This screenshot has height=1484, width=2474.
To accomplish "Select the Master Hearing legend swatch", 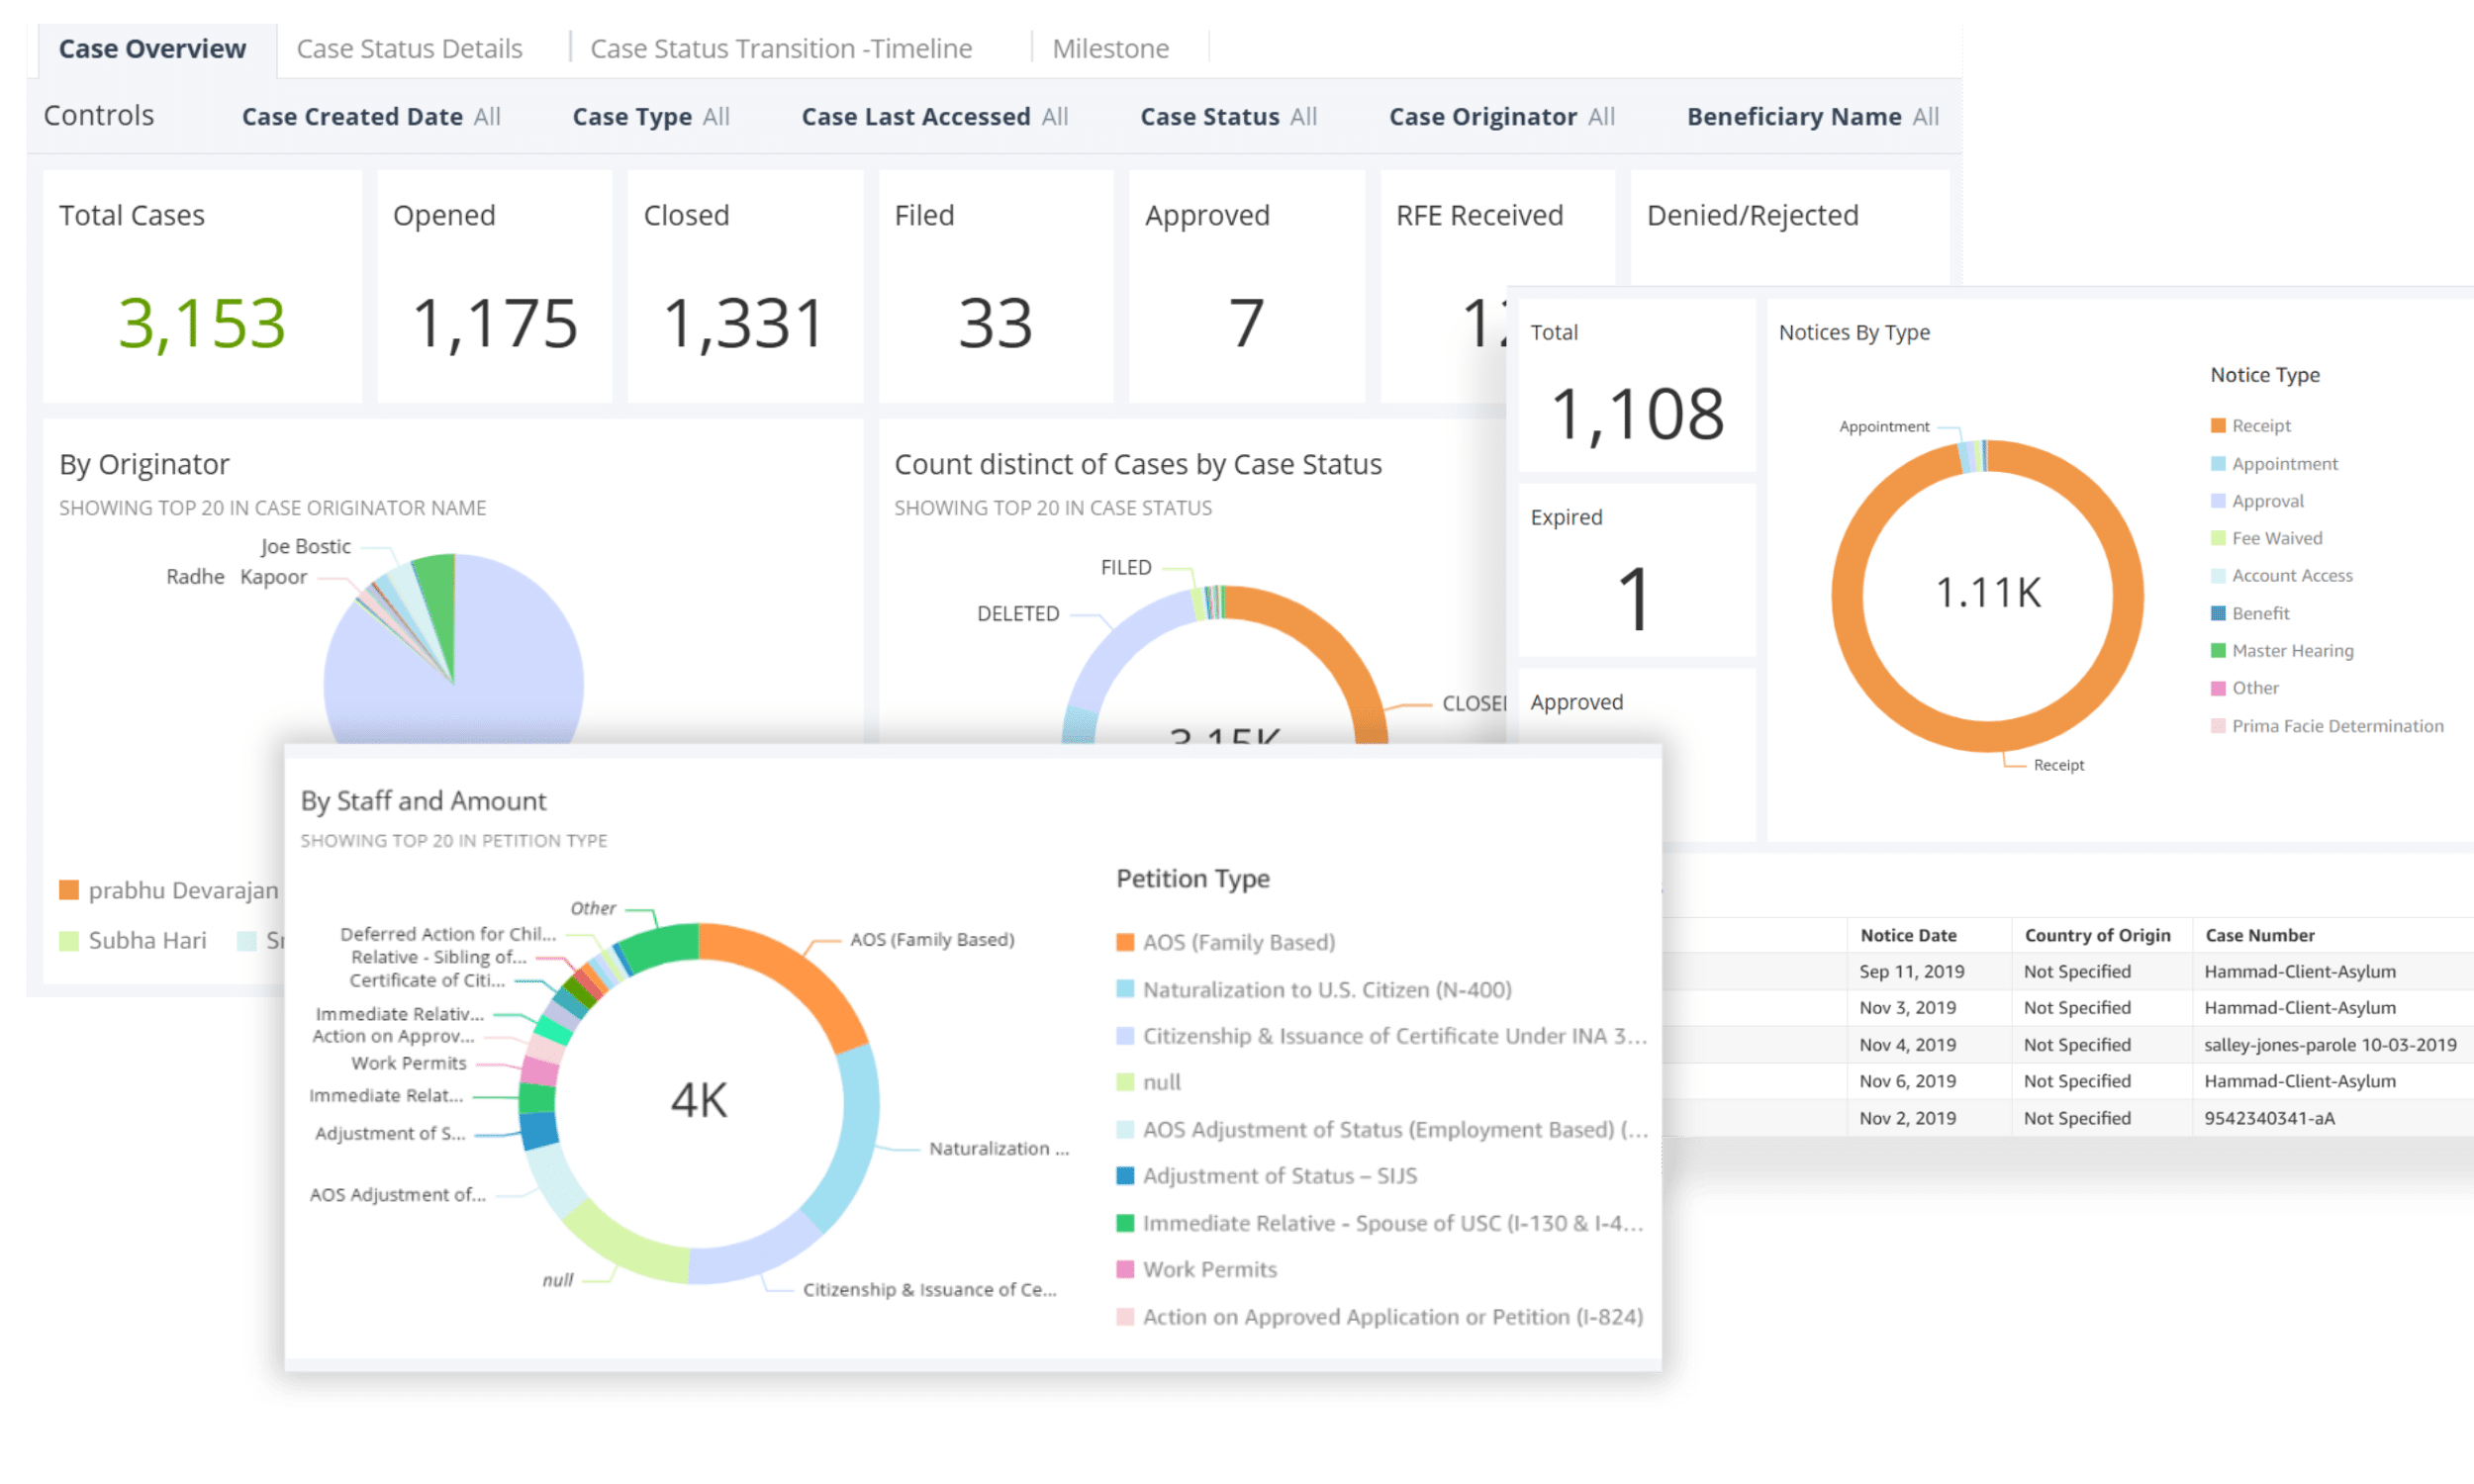I will pos(2217,651).
